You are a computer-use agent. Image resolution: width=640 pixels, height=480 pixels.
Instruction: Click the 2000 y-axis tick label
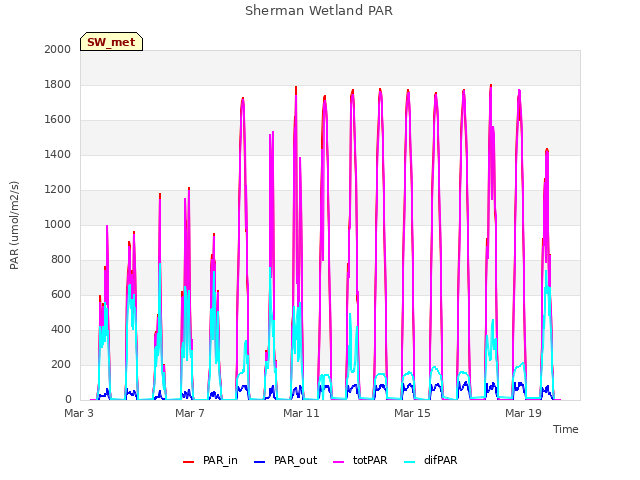coord(58,49)
